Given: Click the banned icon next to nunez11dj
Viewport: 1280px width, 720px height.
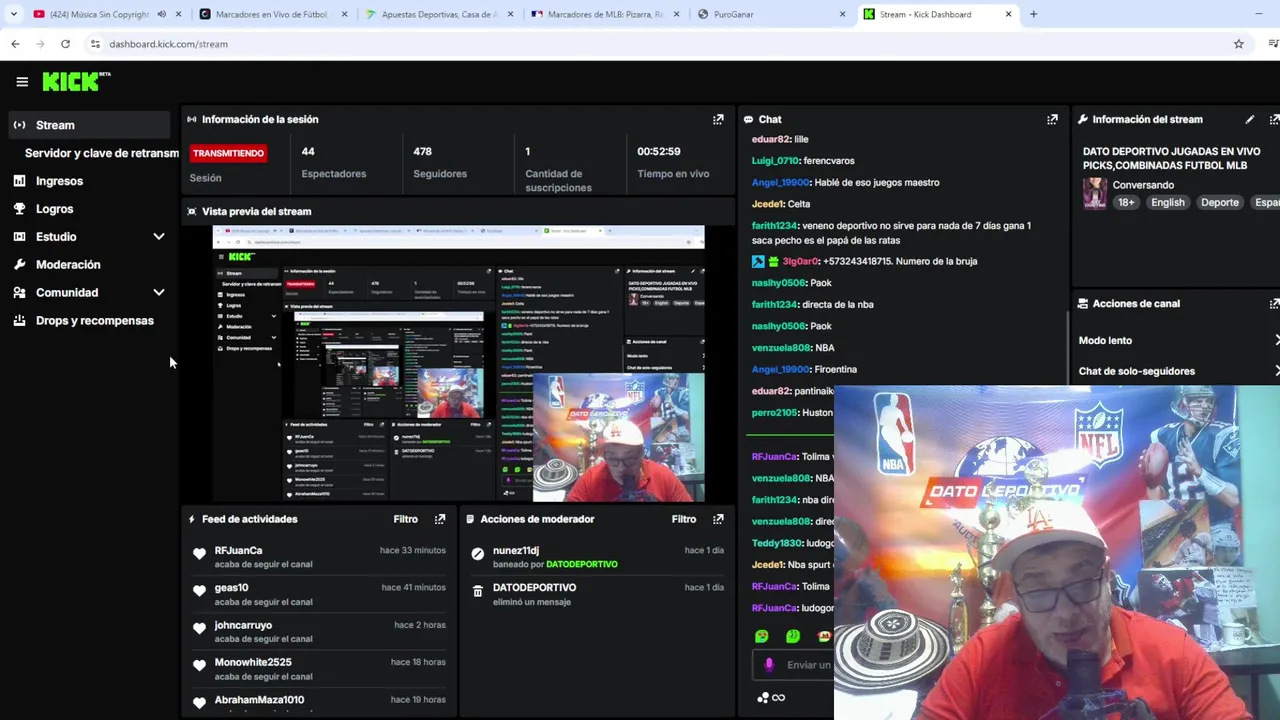Looking at the screenshot, I should [477, 554].
